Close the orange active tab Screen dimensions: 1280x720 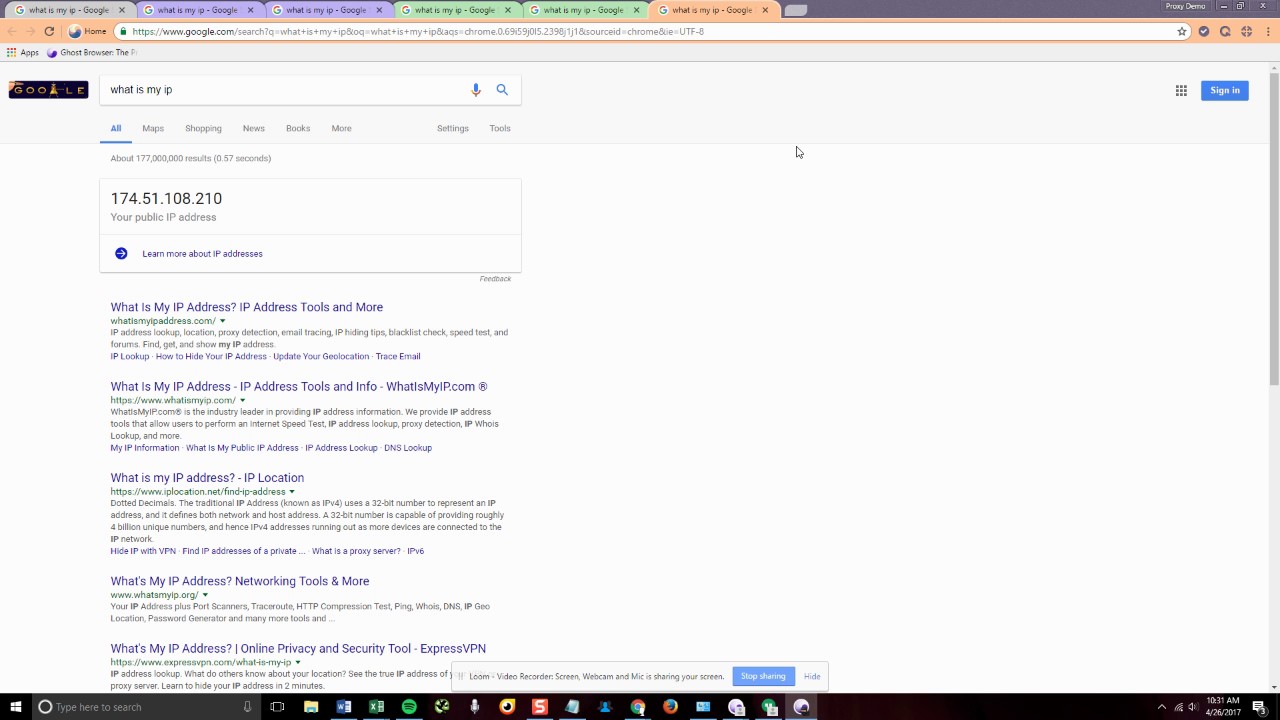(x=765, y=10)
